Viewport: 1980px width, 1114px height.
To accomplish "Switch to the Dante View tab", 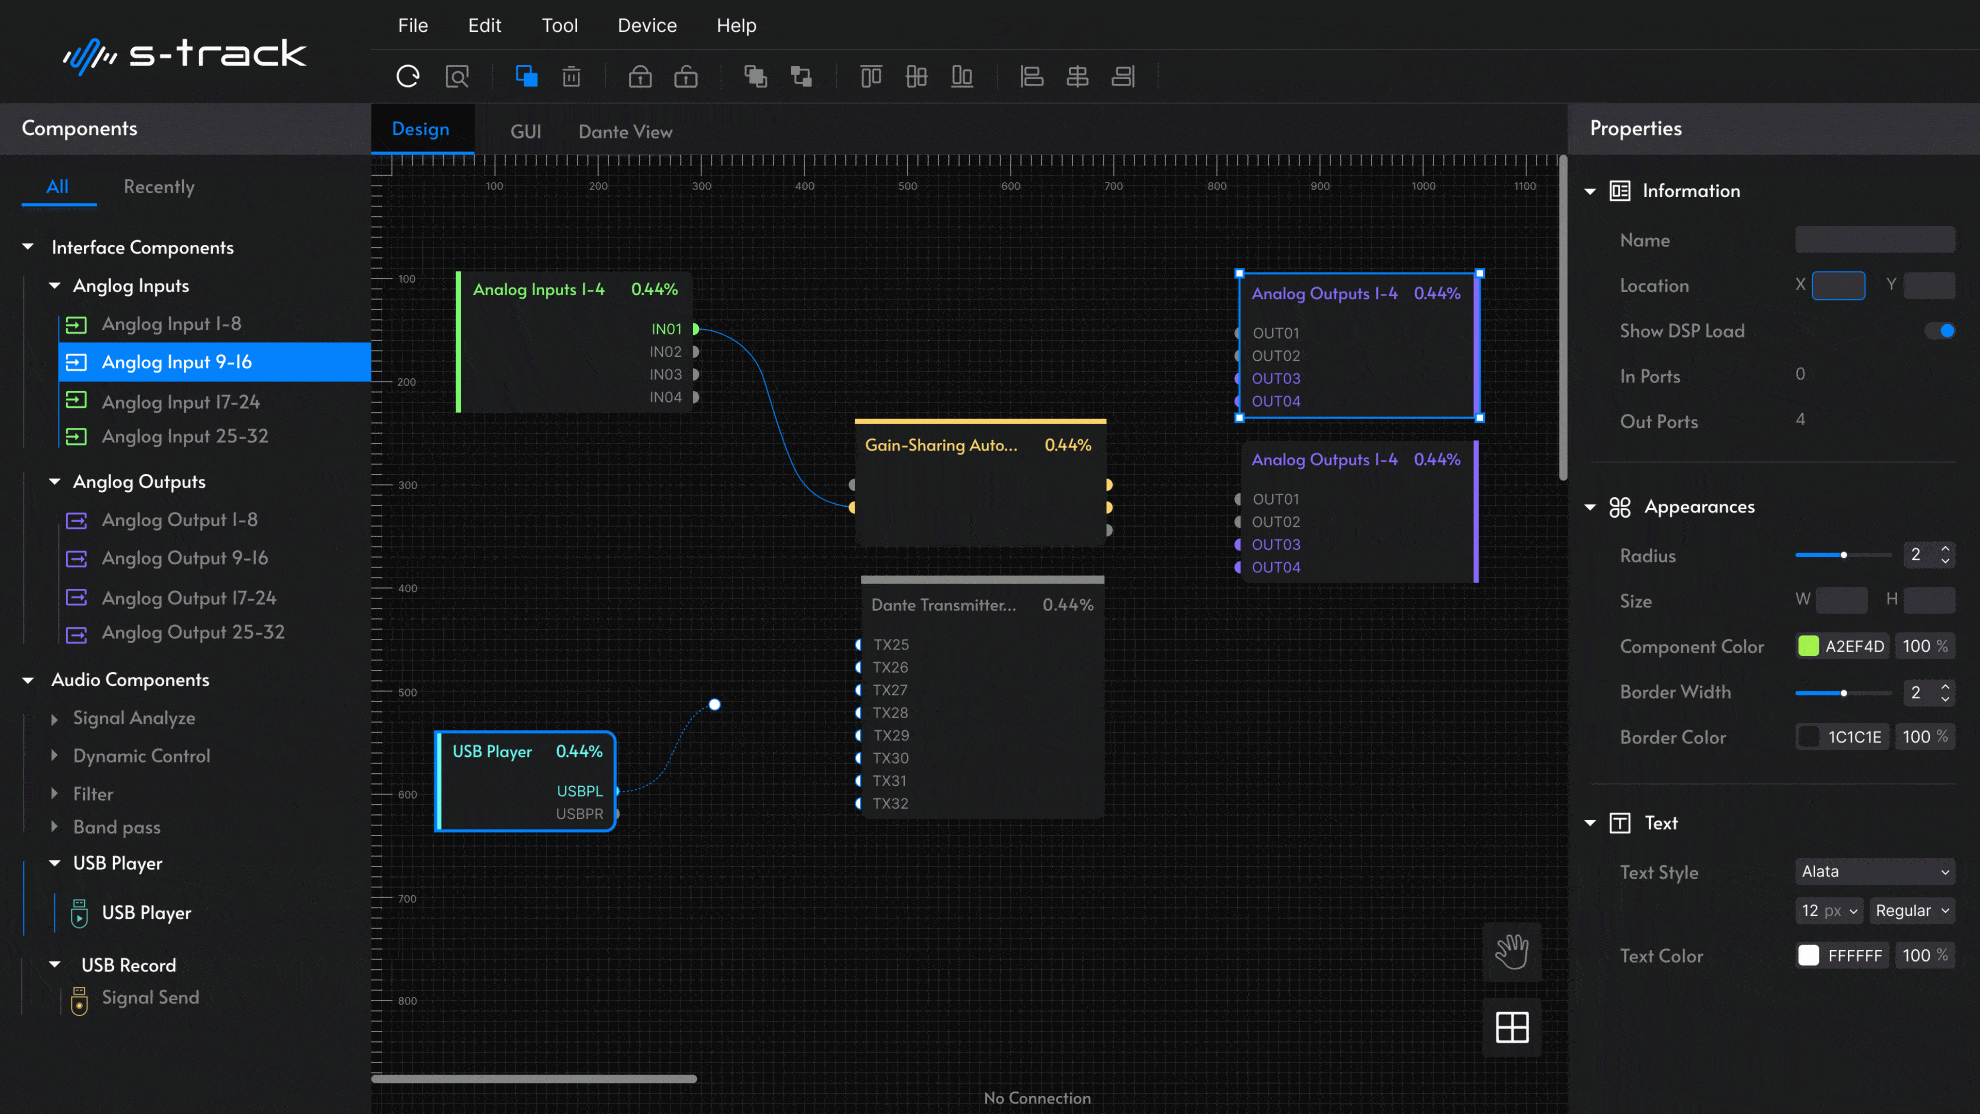I will [x=625, y=132].
